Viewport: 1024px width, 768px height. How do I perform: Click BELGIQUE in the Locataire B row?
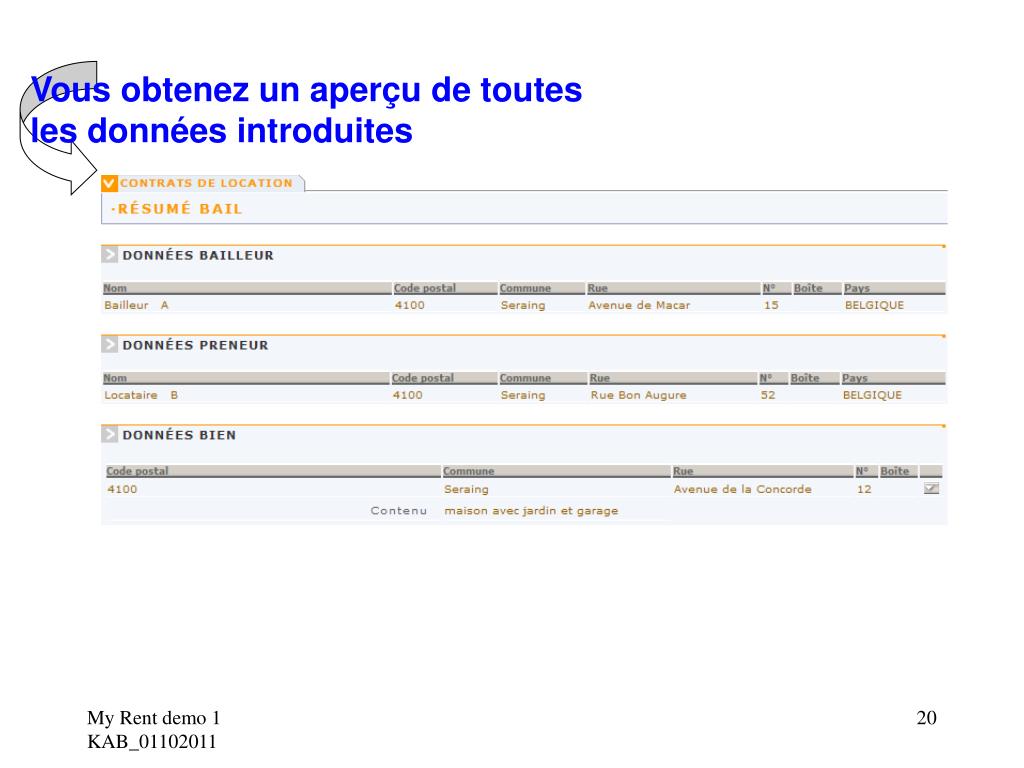(x=872, y=395)
